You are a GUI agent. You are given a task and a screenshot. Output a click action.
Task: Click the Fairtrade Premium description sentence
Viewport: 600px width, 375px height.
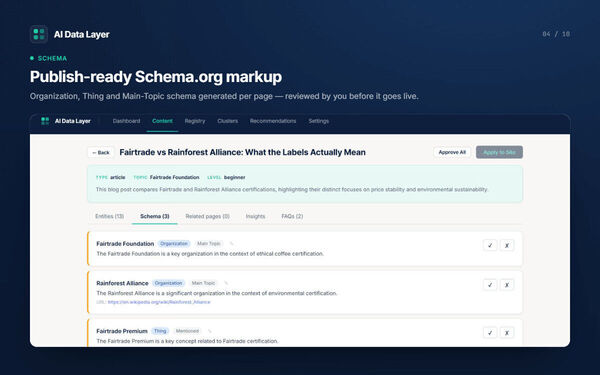tap(188, 341)
